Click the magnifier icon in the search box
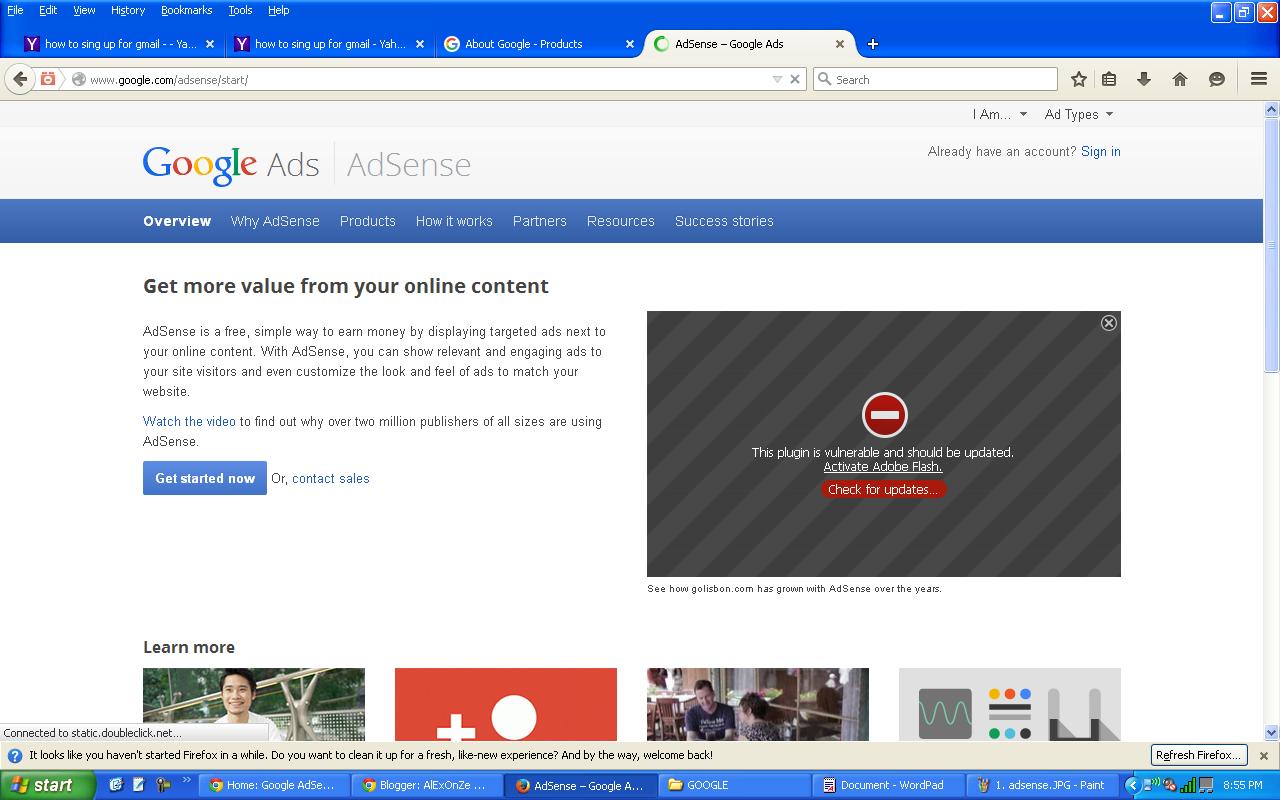This screenshot has width=1280, height=800. coord(825,79)
